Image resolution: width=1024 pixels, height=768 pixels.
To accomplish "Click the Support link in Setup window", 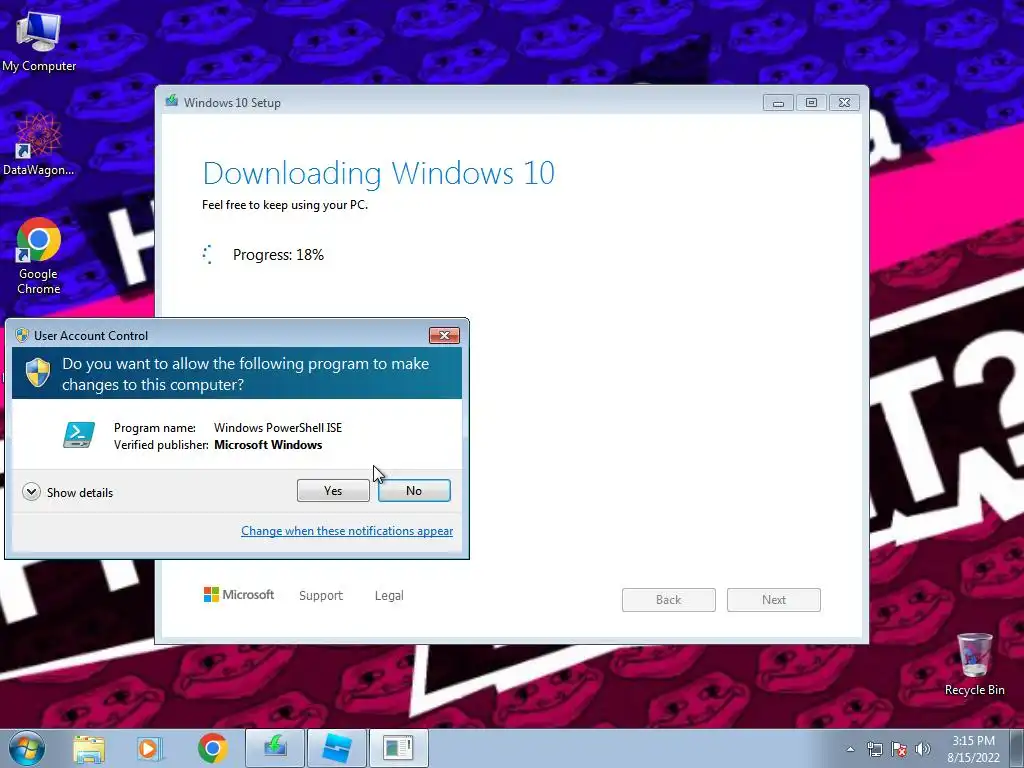I will pos(321,596).
